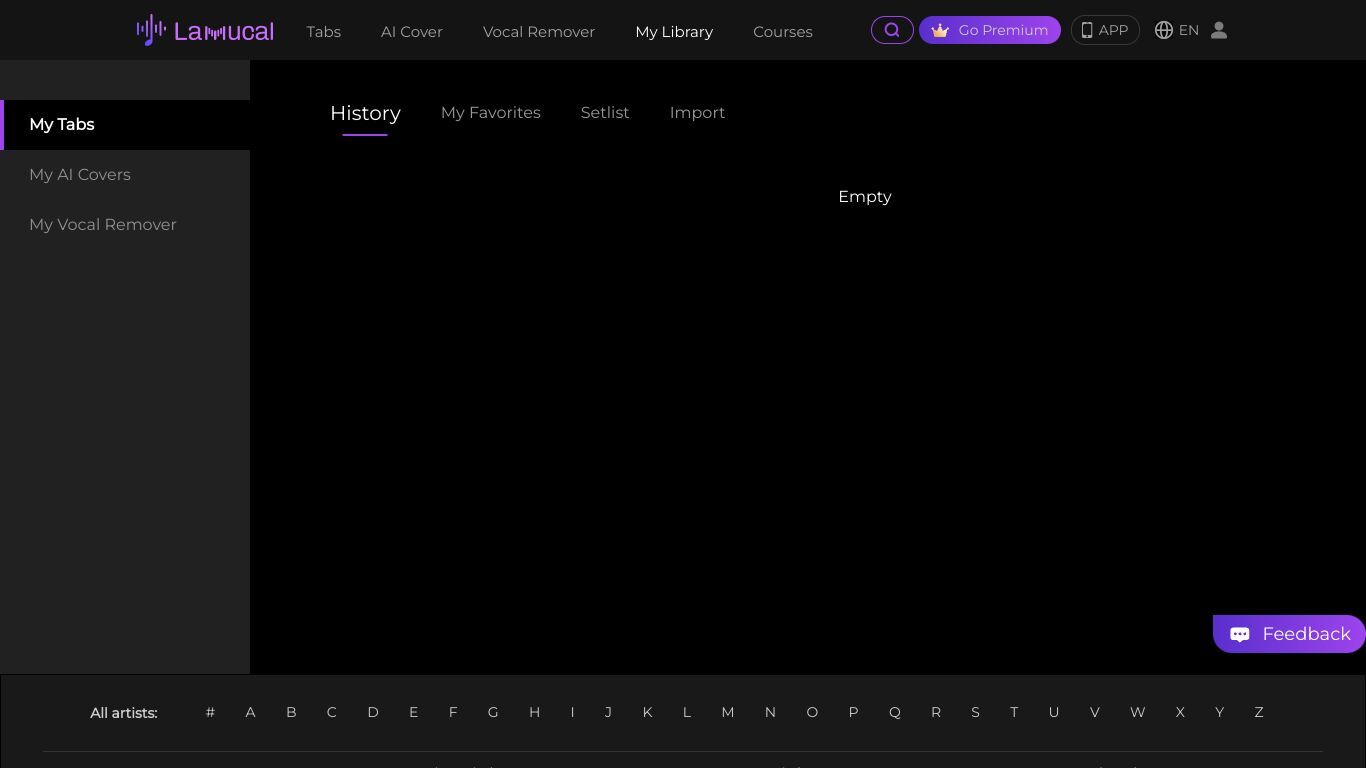This screenshot has width=1366, height=768.
Task: Browse artists starting with U
Action: 1054,712
